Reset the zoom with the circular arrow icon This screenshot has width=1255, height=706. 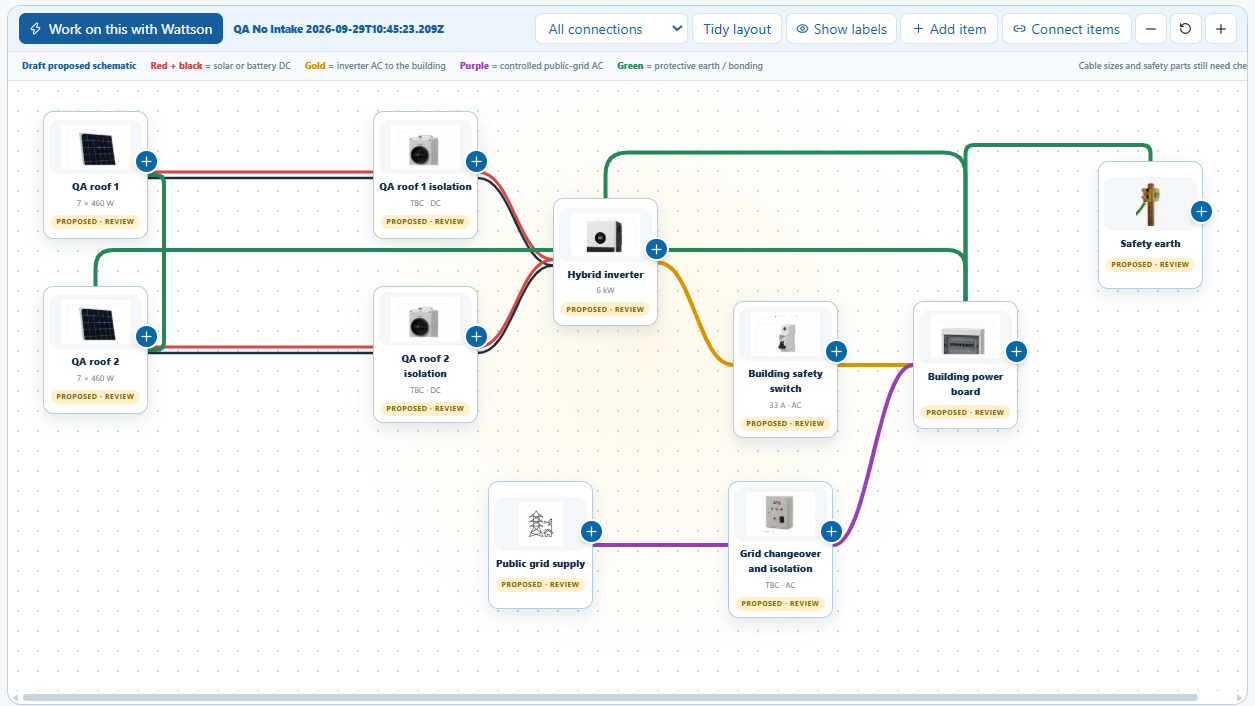(1185, 29)
